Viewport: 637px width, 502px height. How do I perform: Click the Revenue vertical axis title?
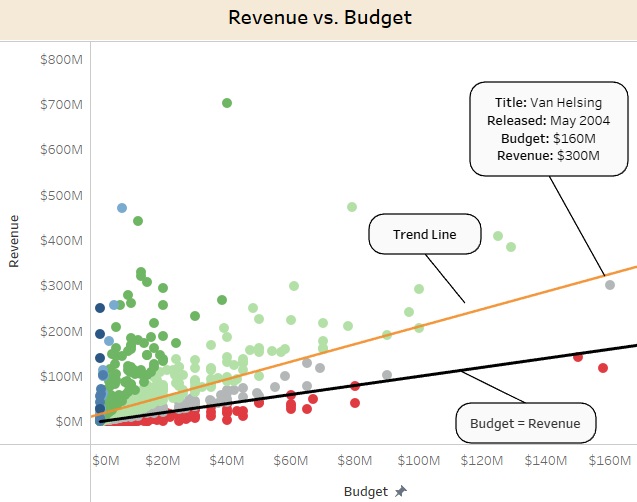pyautogui.click(x=14, y=243)
